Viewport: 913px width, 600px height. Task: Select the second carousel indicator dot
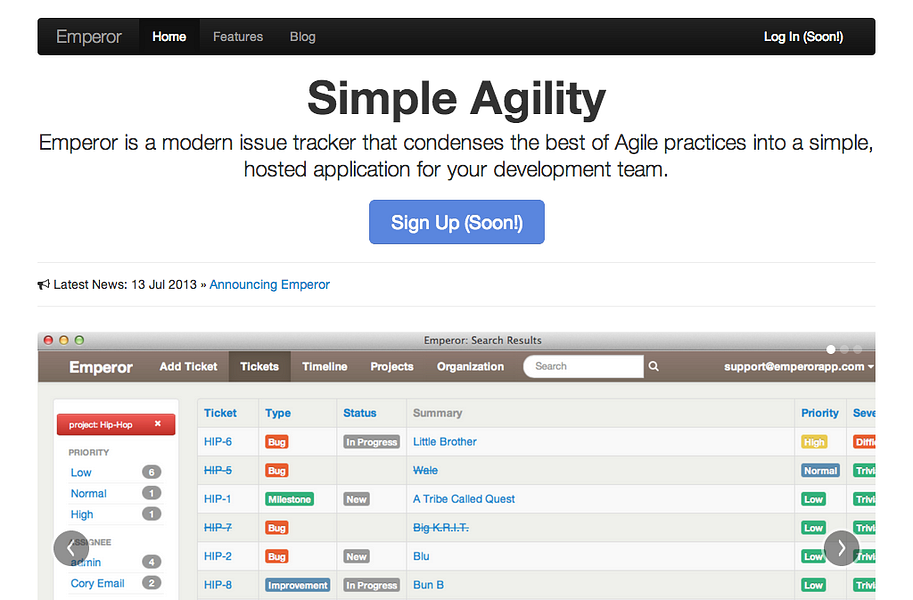click(844, 350)
